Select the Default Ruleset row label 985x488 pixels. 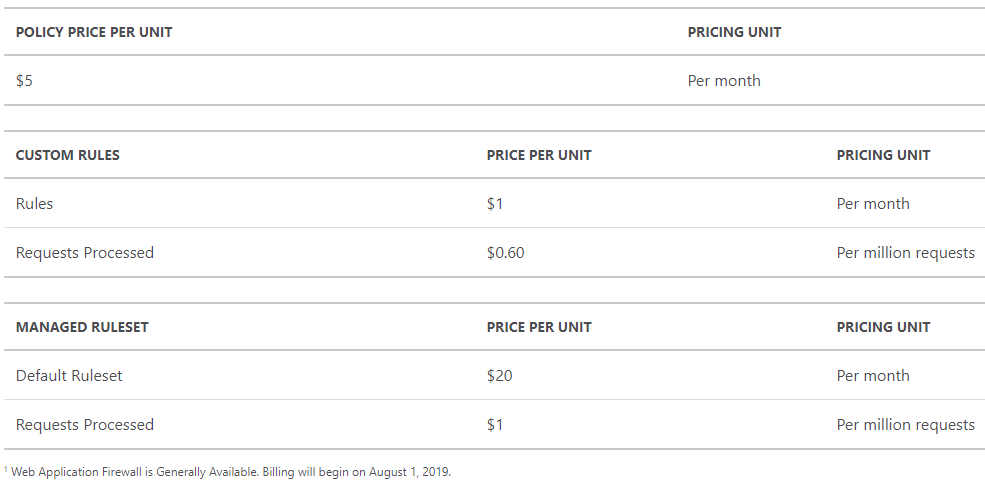[x=69, y=376]
